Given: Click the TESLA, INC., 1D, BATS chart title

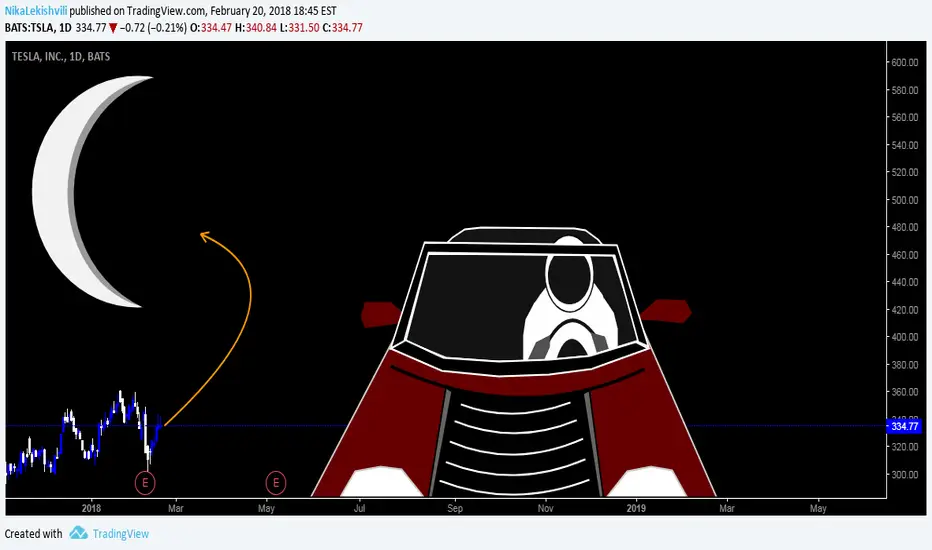Looking at the screenshot, I should 61,56.
